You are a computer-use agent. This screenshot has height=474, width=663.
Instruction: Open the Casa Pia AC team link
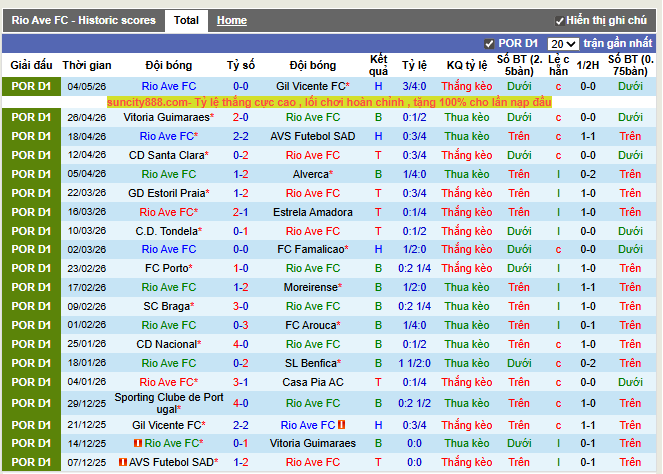click(312, 382)
